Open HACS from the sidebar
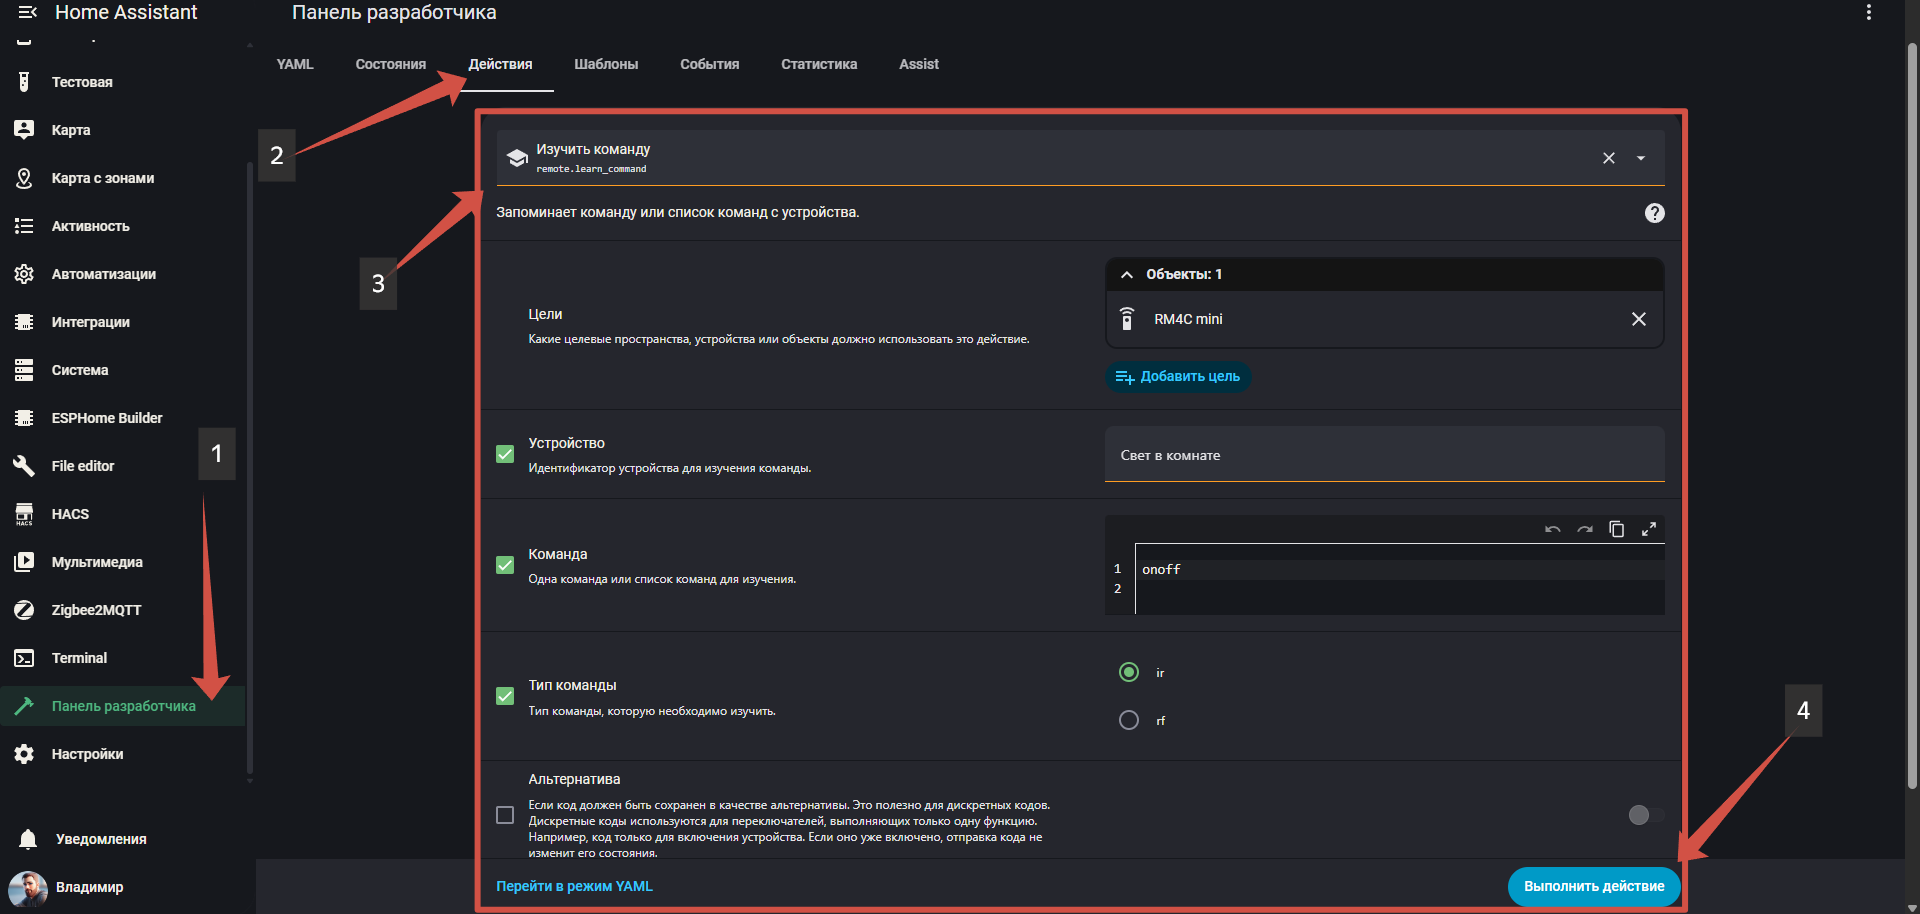 pos(70,514)
